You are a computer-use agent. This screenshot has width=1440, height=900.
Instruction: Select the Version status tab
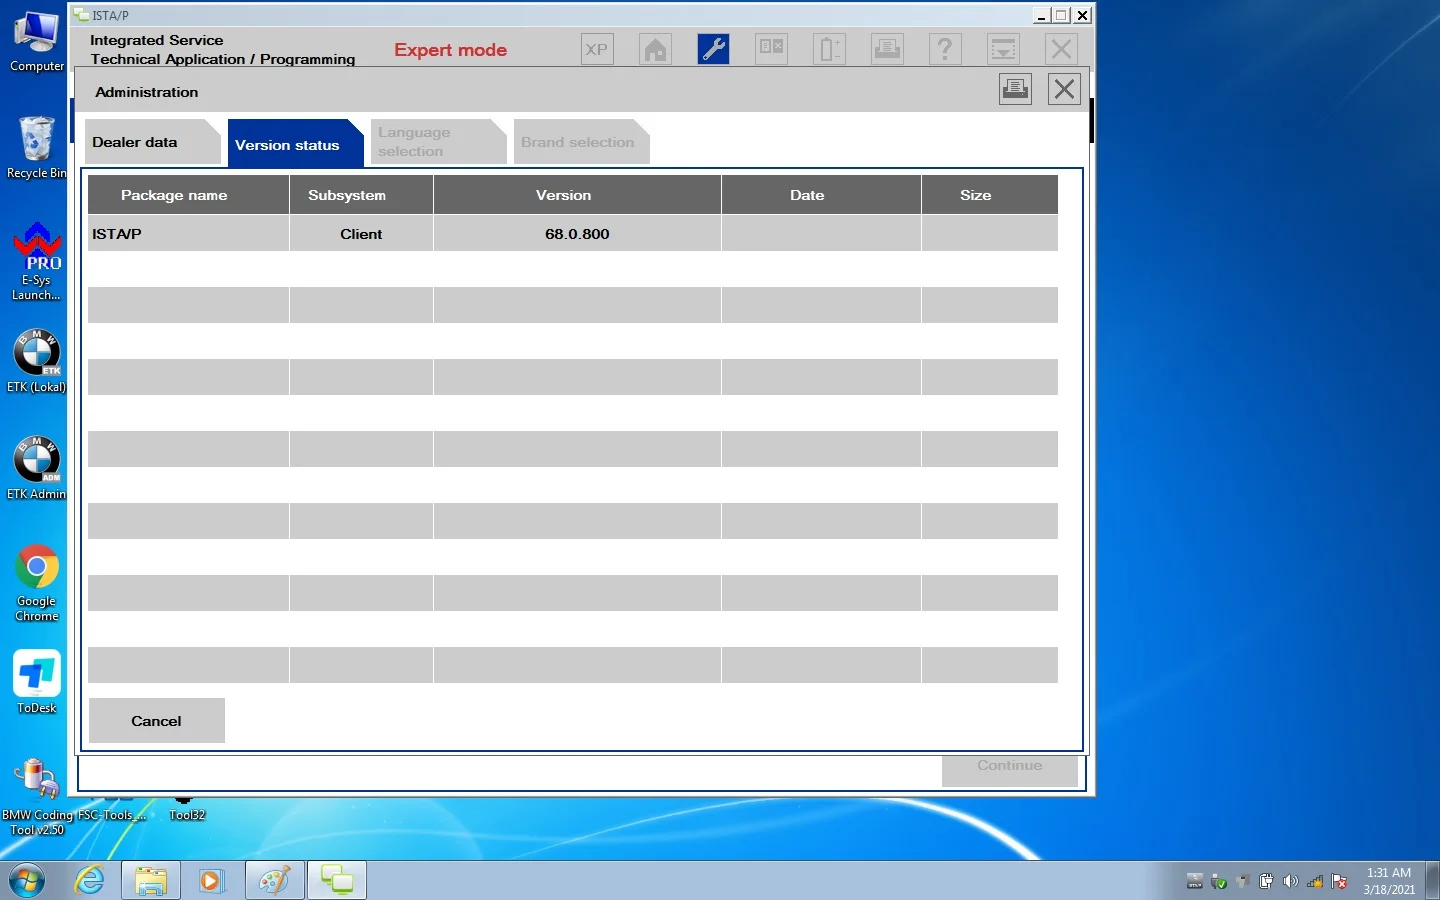tap(295, 144)
